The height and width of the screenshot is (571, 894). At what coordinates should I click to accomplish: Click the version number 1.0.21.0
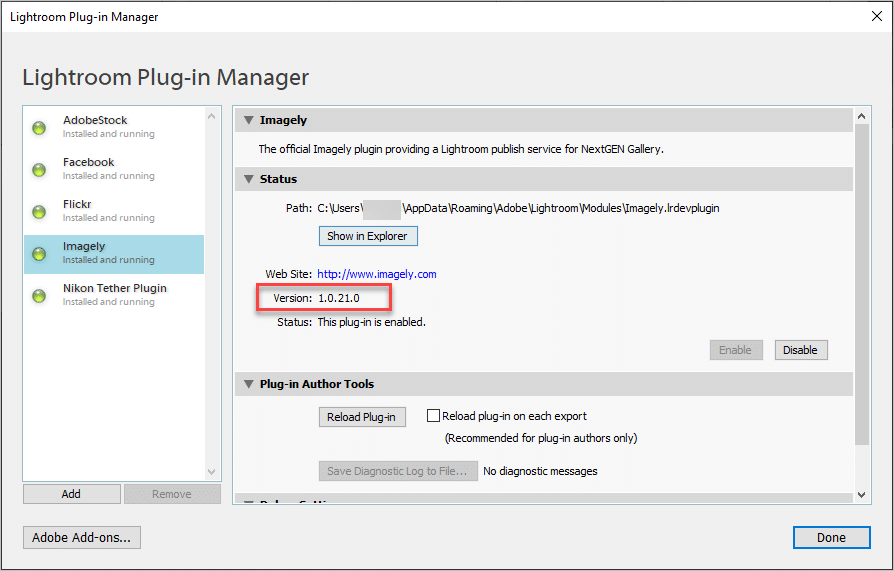point(339,298)
